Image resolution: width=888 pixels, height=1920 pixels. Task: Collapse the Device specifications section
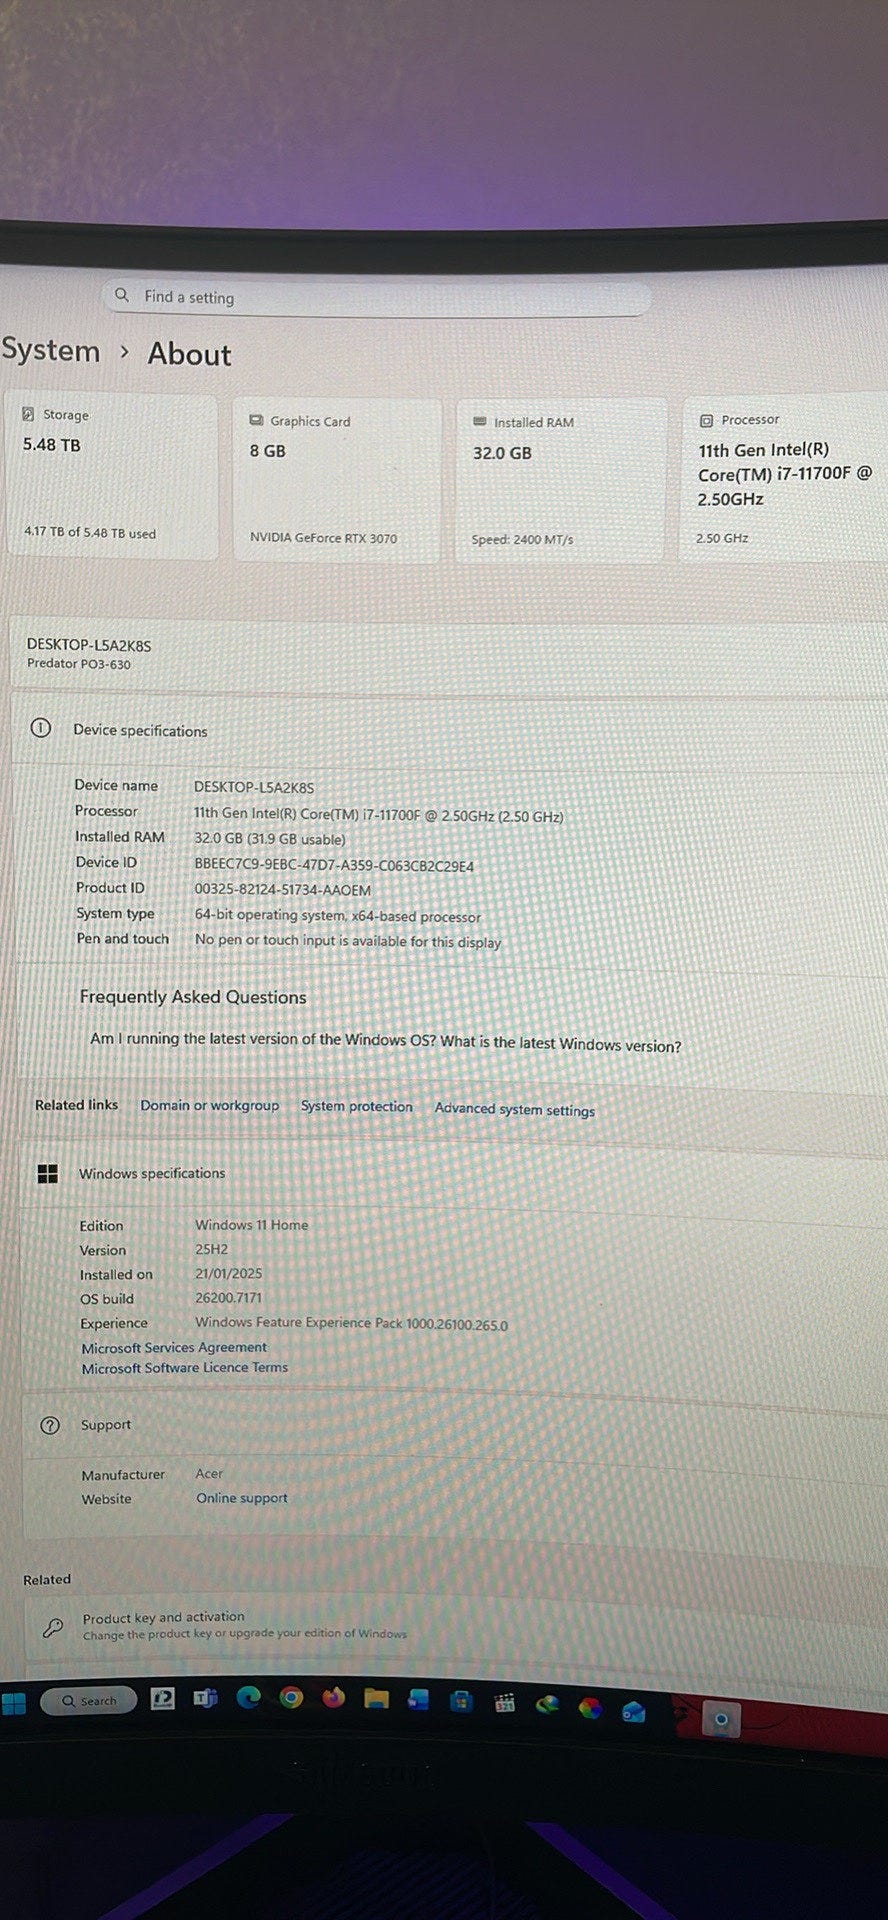[450, 730]
